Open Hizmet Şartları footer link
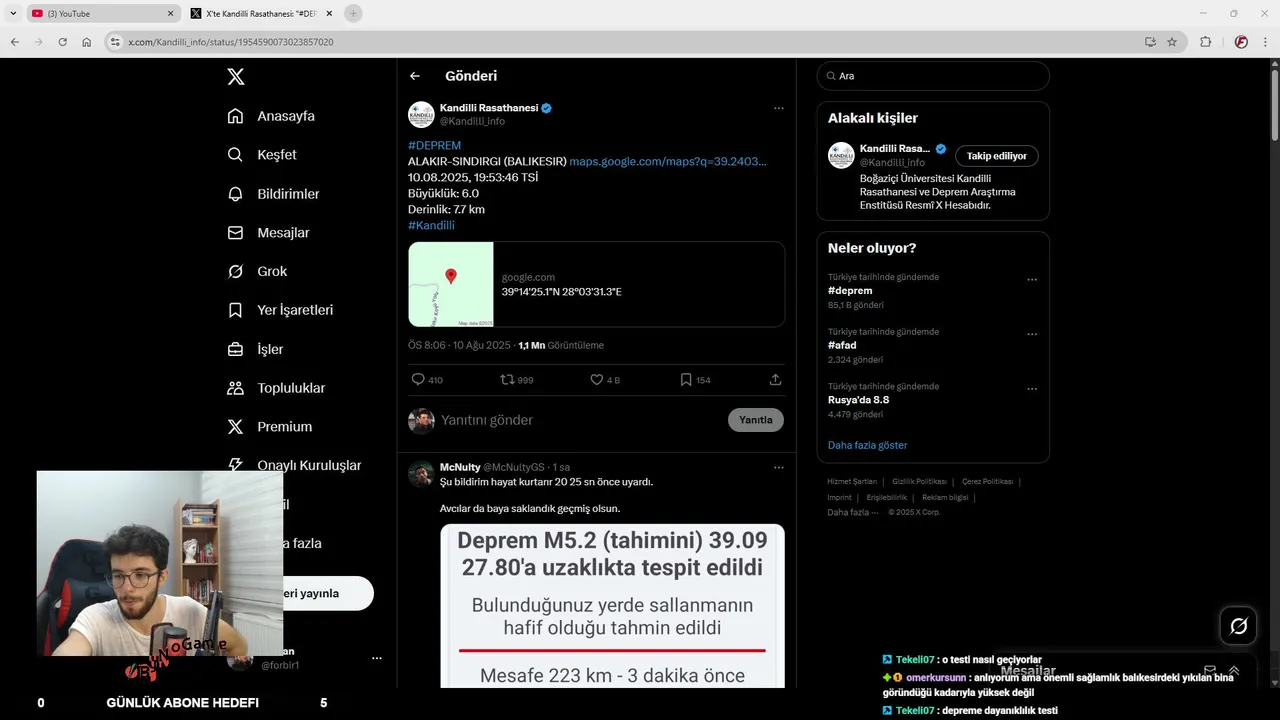Image resolution: width=1280 pixels, height=720 pixels. point(852,482)
